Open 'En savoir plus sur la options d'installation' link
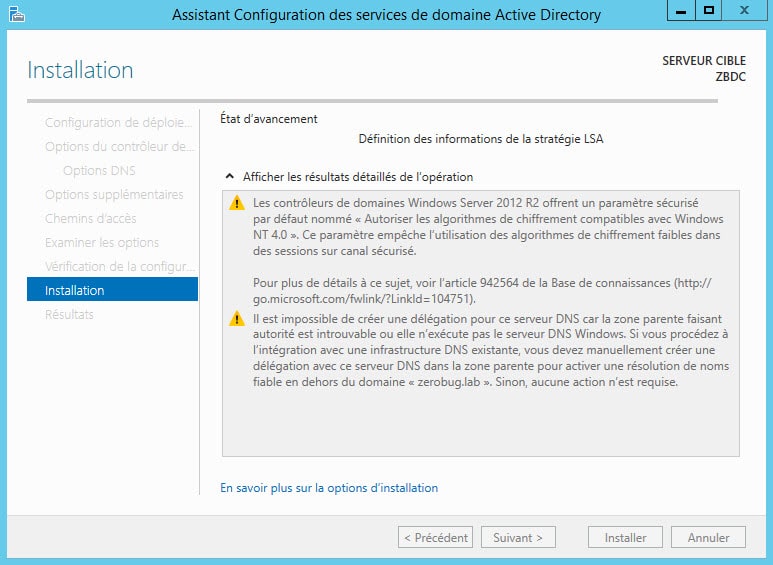This screenshot has height=565, width=773. click(x=329, y=488)
